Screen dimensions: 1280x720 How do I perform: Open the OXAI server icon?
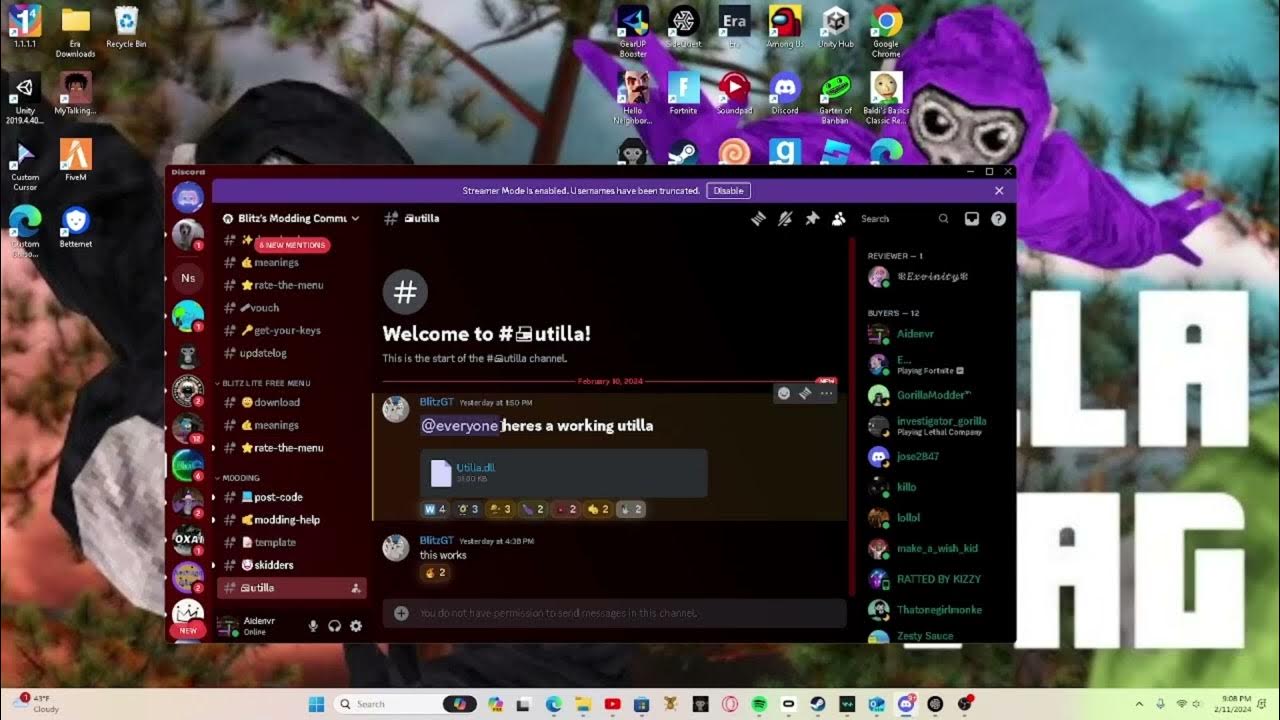(x=188, y=538)
